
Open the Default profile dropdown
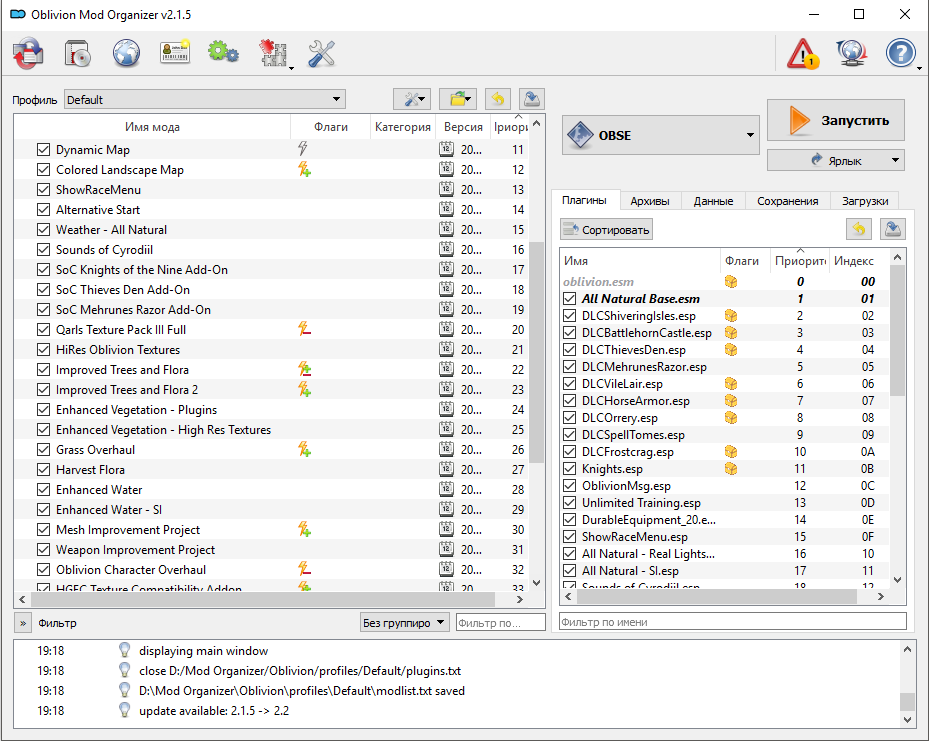tap(205, 100)
